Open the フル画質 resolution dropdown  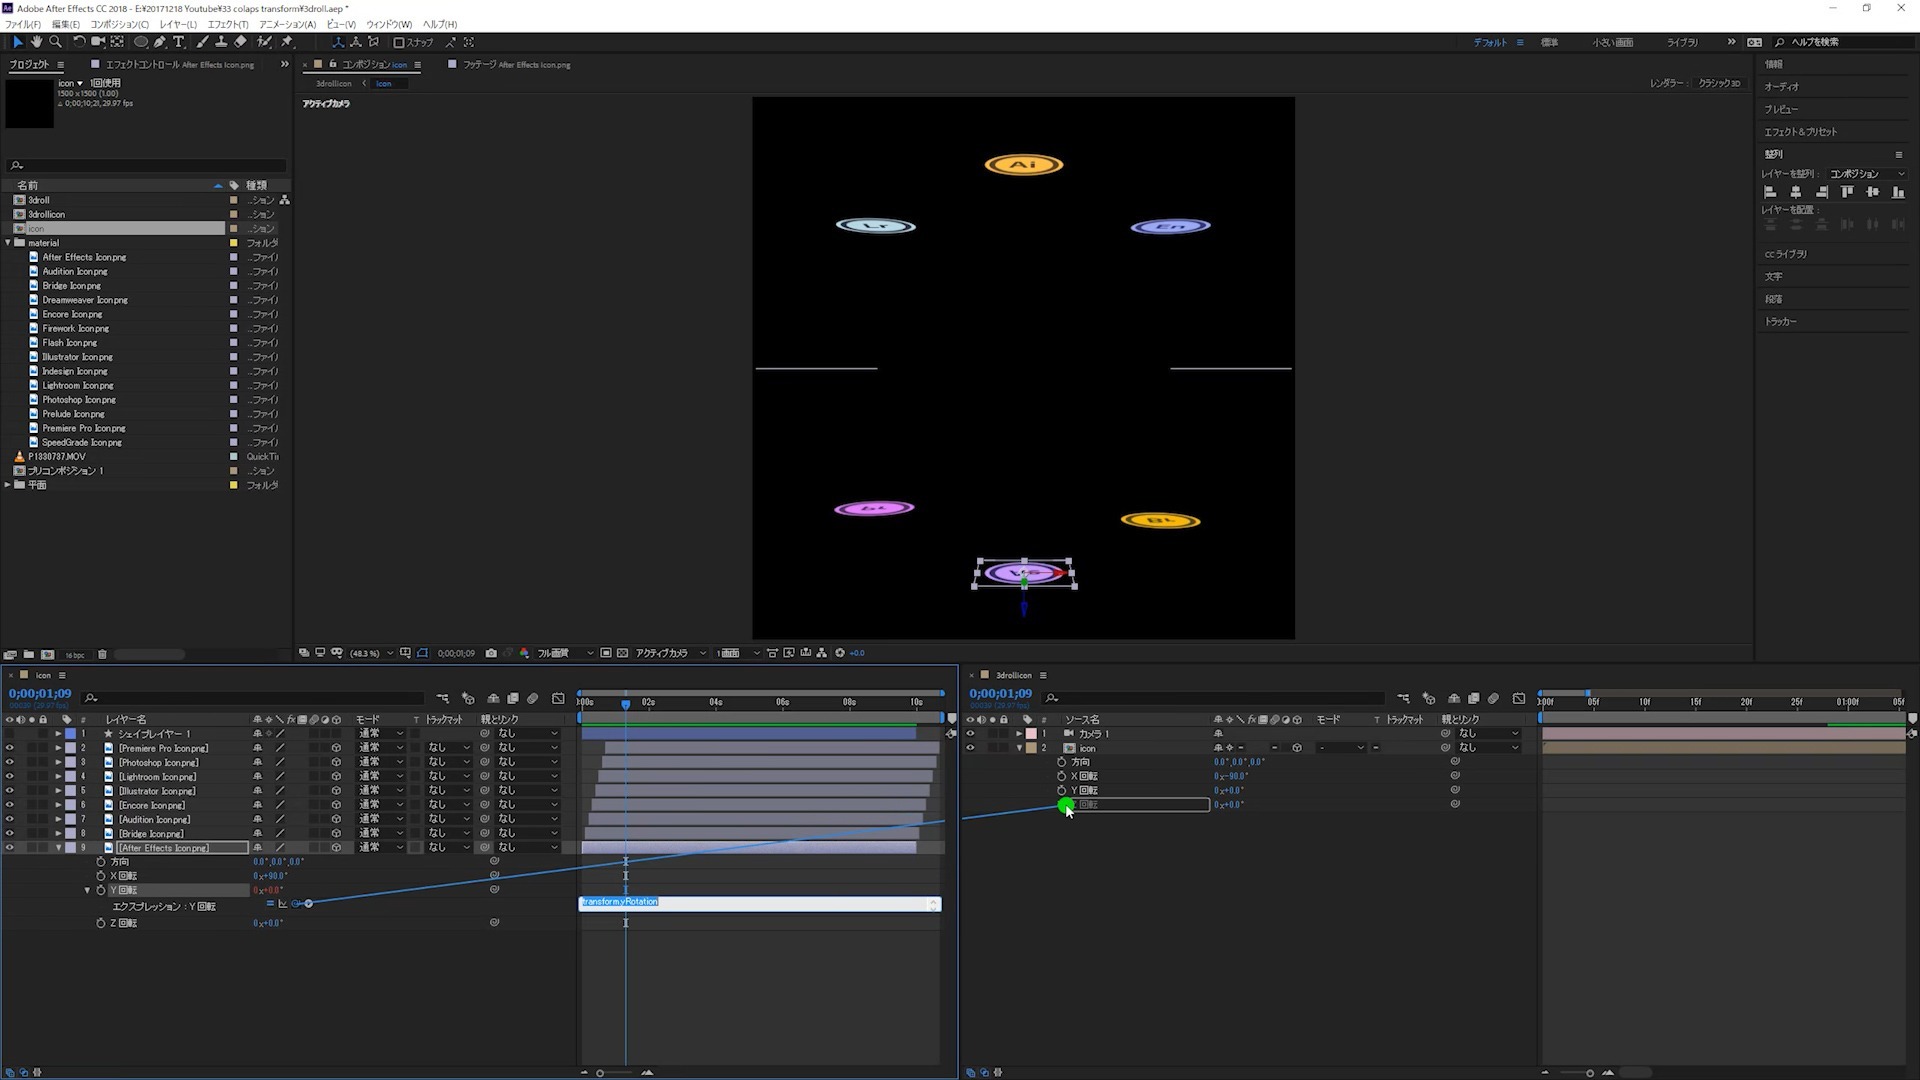[x=566, y=653]
